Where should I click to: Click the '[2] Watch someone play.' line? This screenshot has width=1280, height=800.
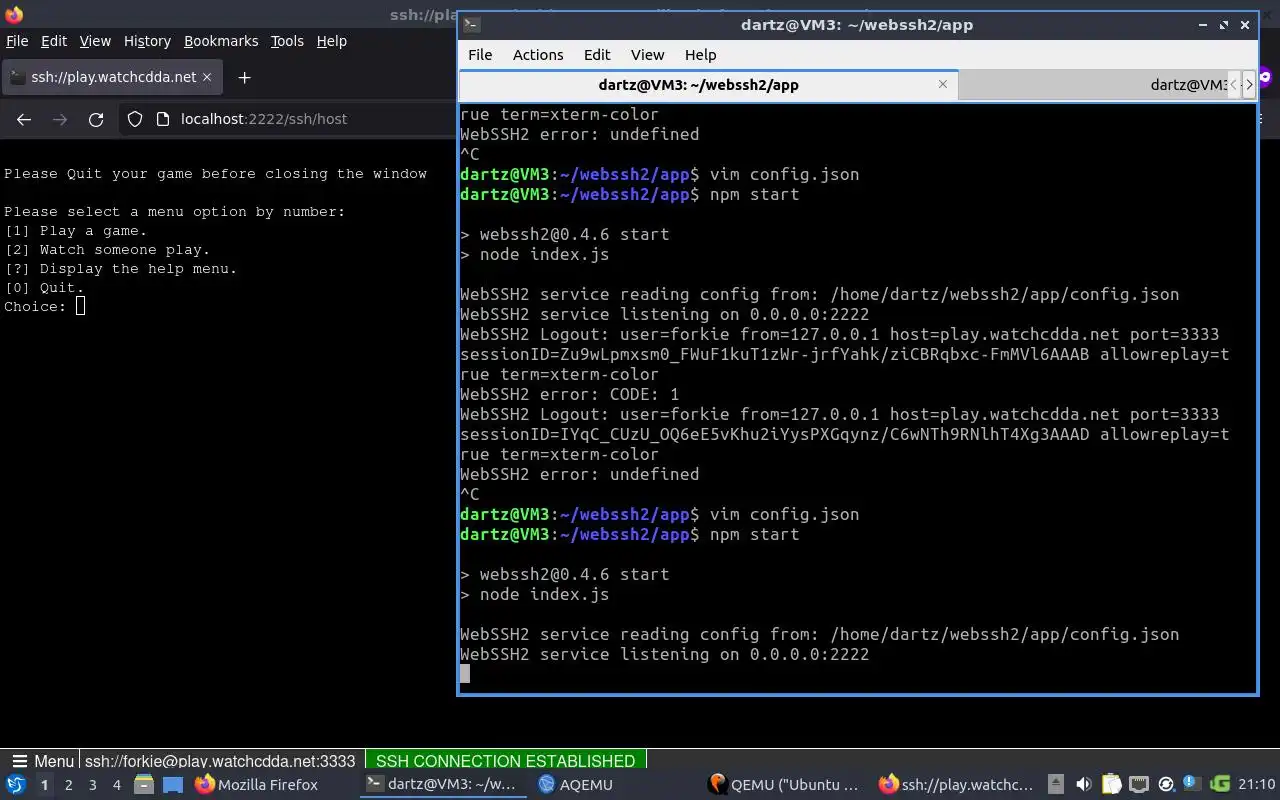coord(107,250)
